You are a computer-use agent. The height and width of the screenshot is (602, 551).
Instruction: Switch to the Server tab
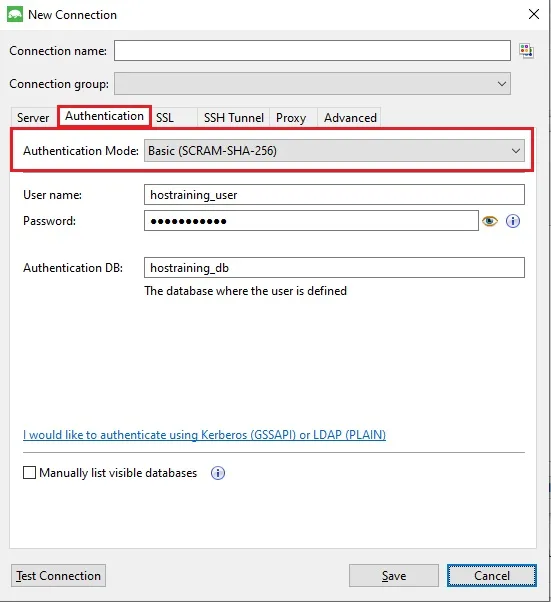[x=33, y=117]
